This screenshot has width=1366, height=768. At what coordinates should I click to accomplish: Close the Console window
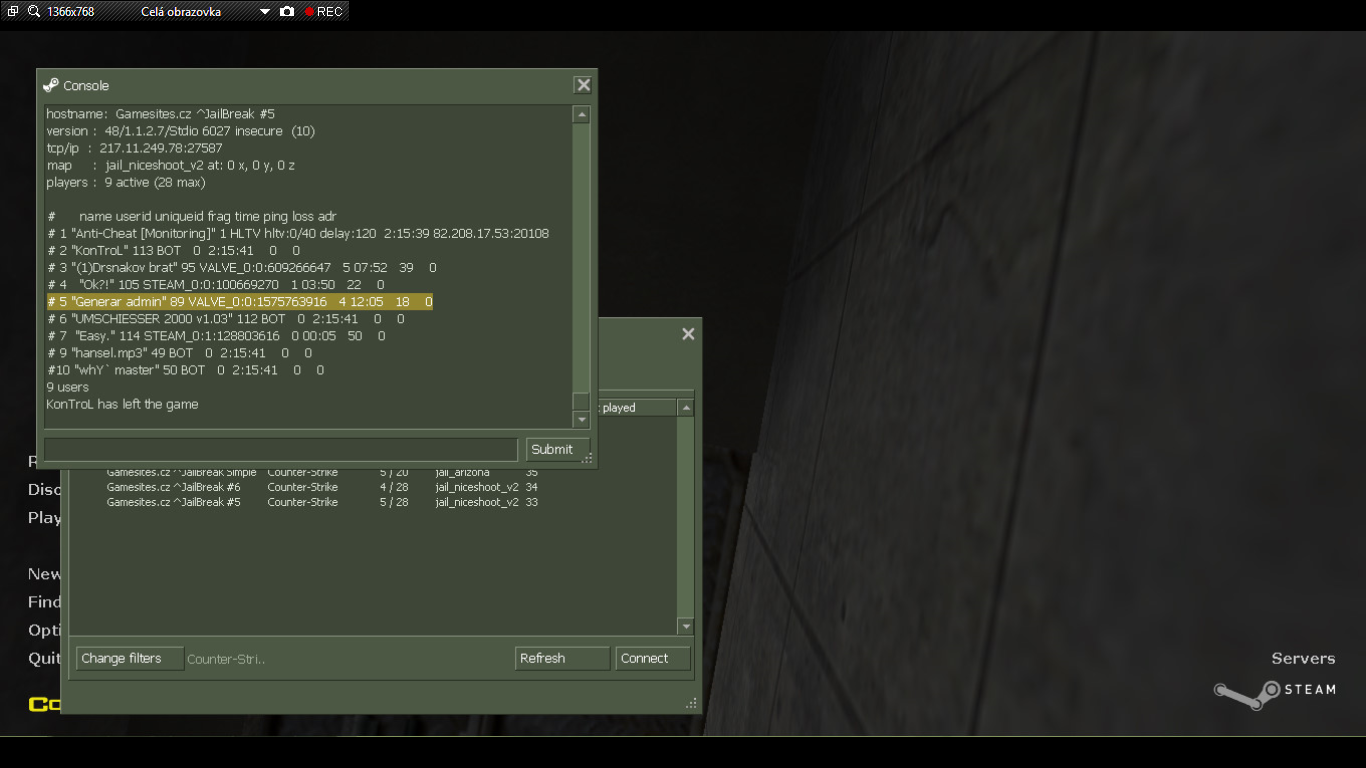(x=583, y=85)
